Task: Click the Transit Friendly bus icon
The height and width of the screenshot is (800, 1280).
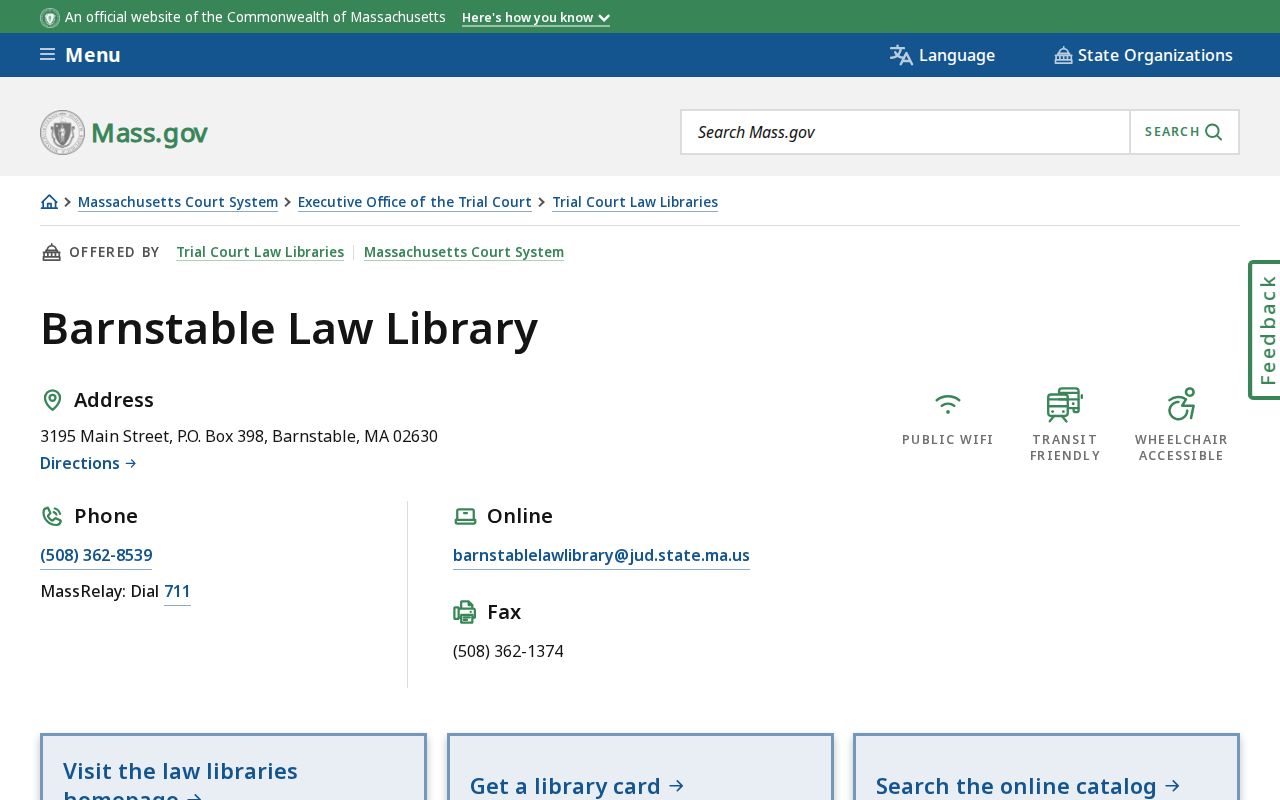Action: click(1064, 404)
